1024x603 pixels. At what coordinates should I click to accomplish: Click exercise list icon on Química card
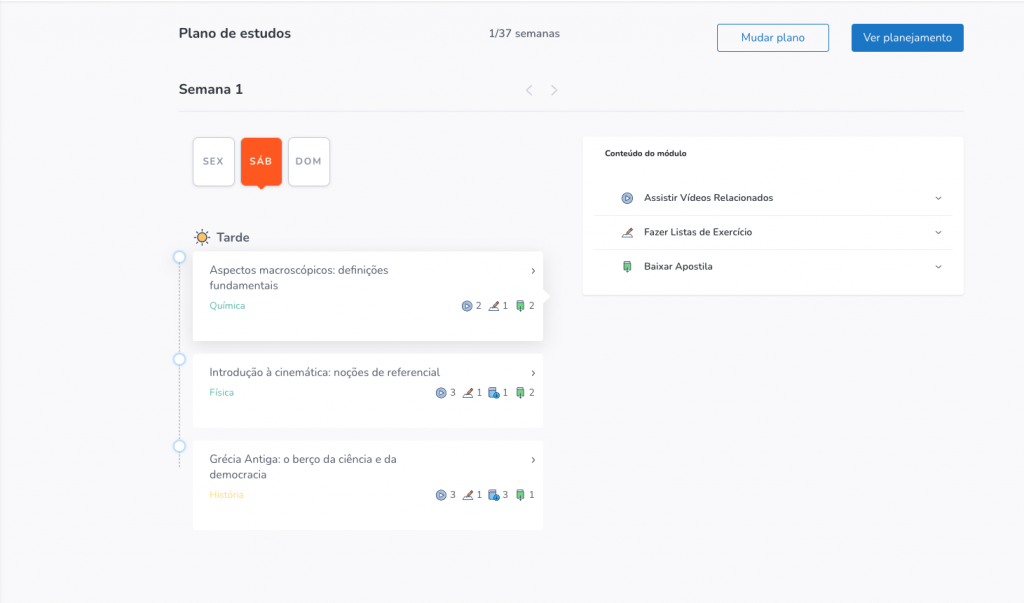[x=494, y=306]
